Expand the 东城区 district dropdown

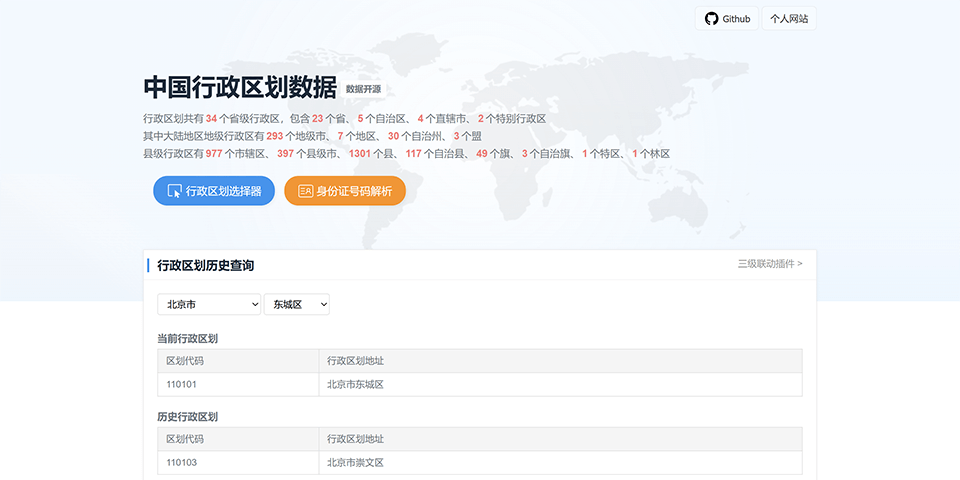pos(296,304)
